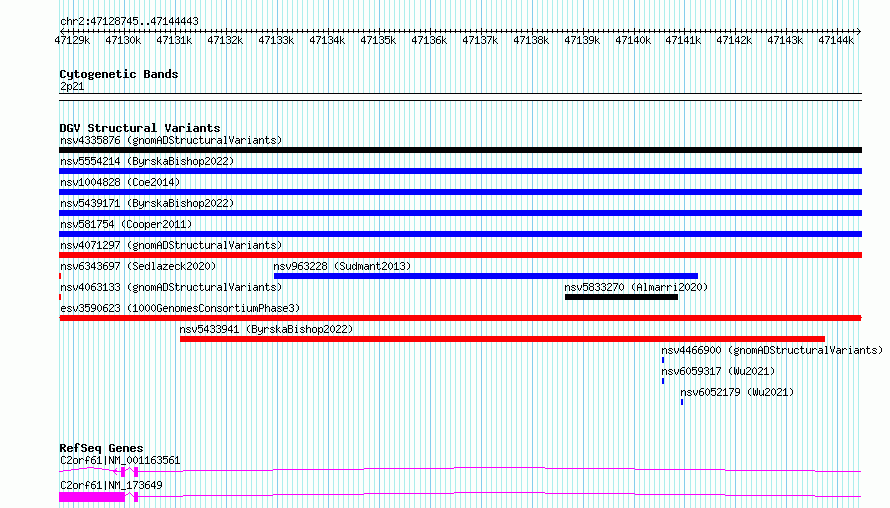The height and width of the screenshot is (508, 890).
Task: Click the Cytogenetic Bands track title
Action: (x=119, y=74)
